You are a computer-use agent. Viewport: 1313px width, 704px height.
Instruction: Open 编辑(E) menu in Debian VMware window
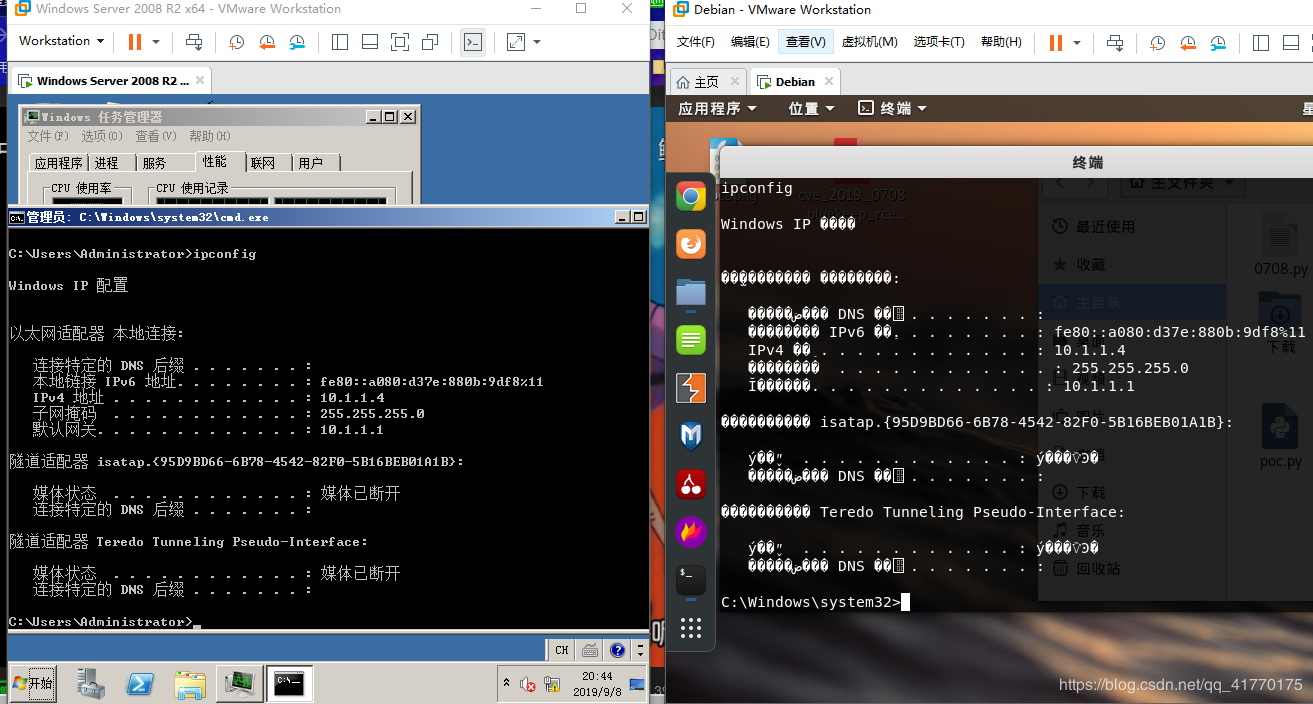click(750, 42)
